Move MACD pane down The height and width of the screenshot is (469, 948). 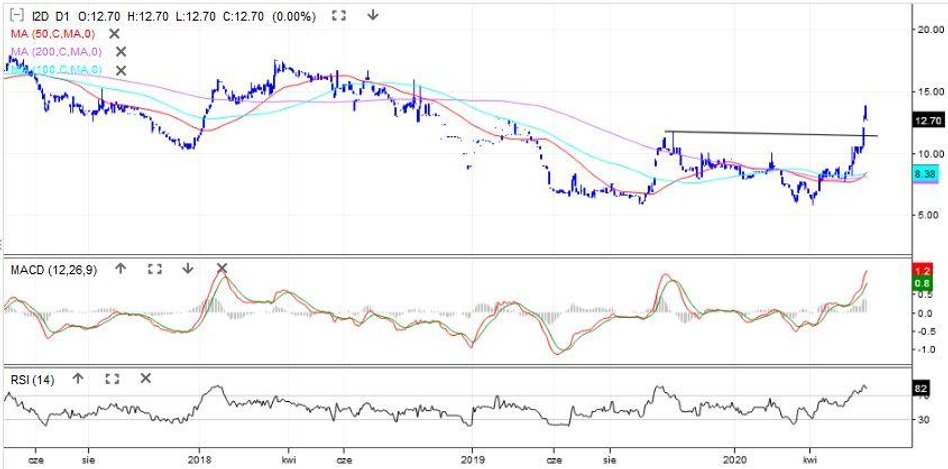pos(187,269)
